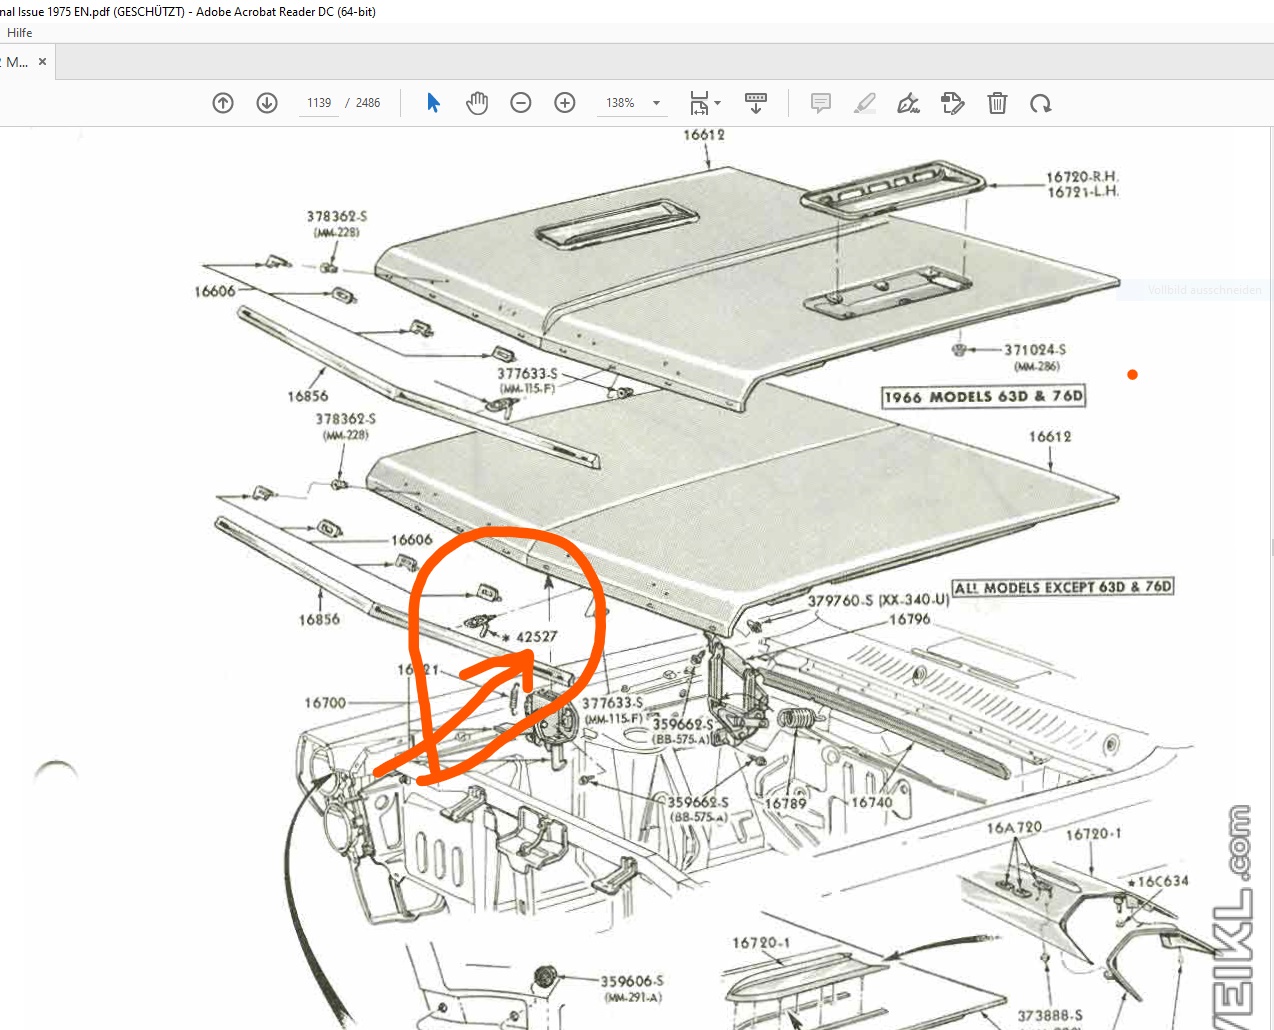Activate the hand pan tool
1274x1030 pixels.
pos(477,103)
